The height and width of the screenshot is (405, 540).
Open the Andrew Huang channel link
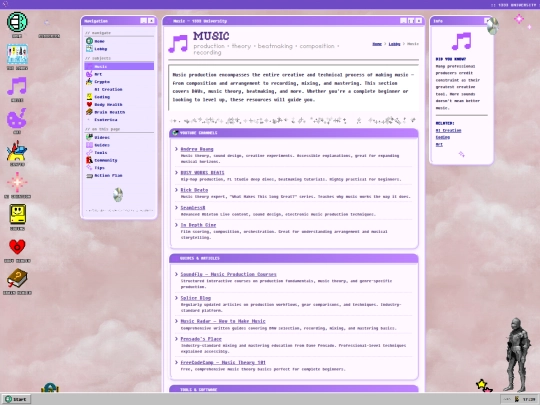pos(197,149)
